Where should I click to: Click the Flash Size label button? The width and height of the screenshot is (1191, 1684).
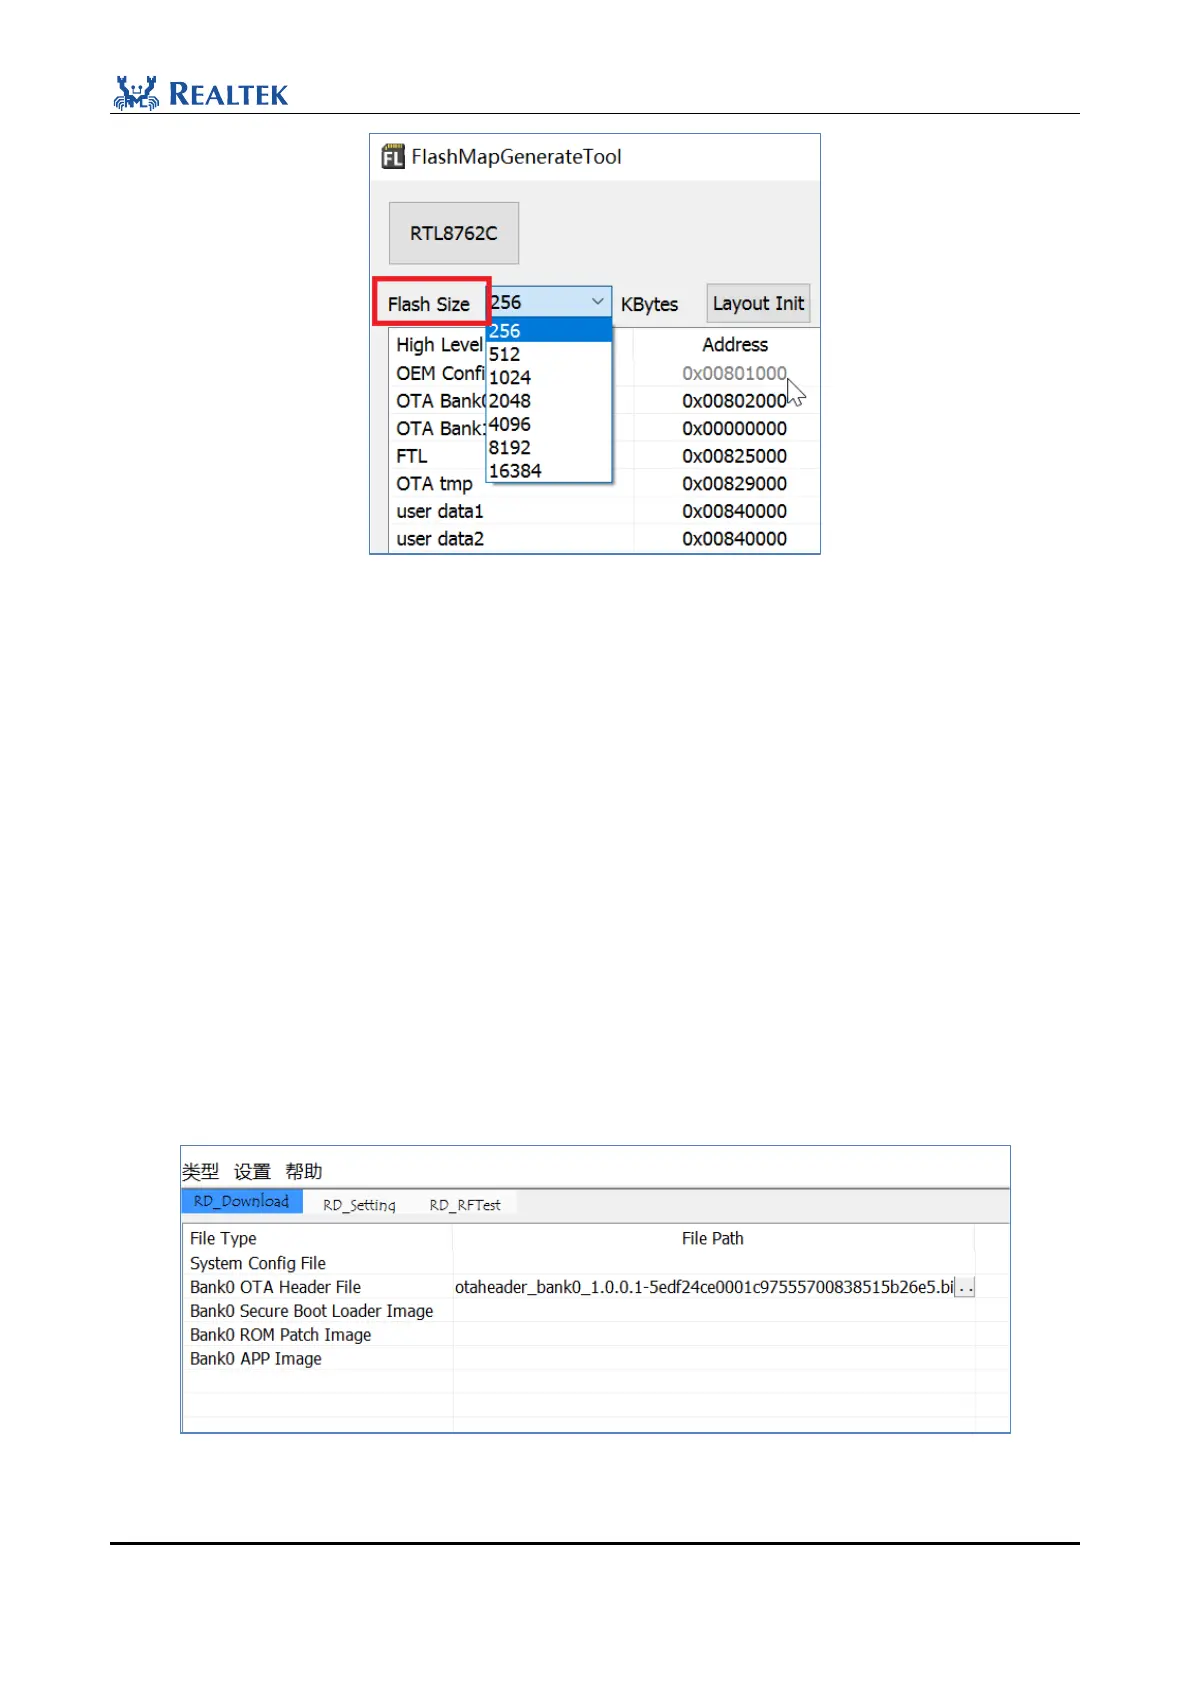tap(431, 302)
